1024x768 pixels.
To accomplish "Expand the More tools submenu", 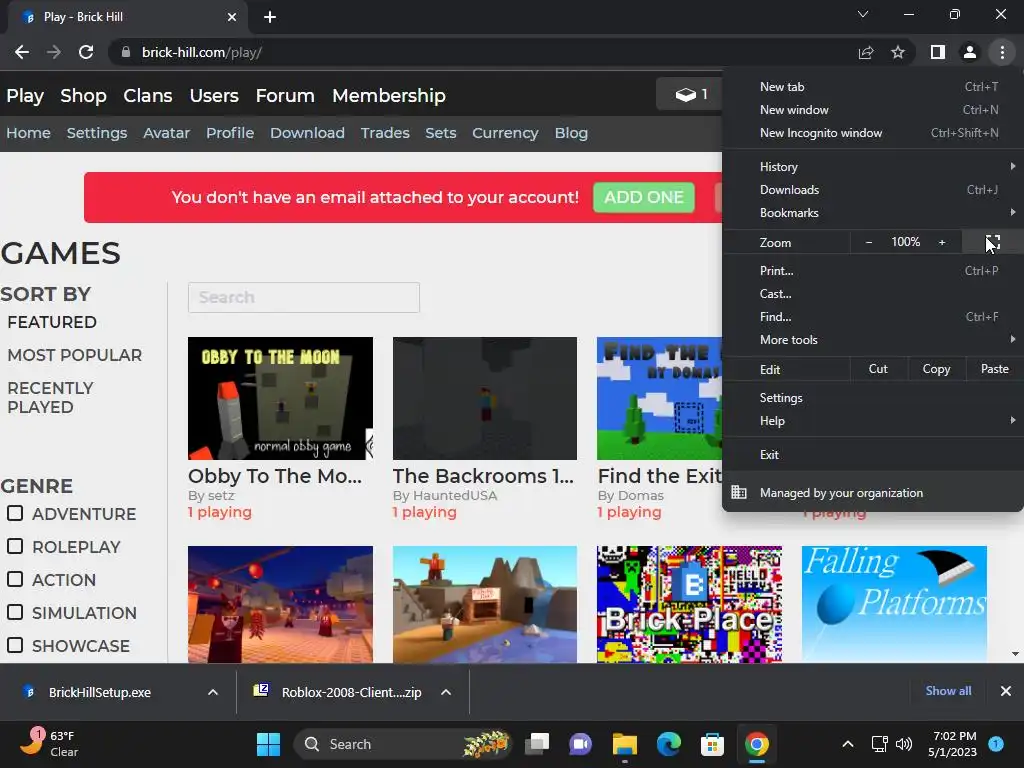I will pyautogui.click(x=872, y=340).
